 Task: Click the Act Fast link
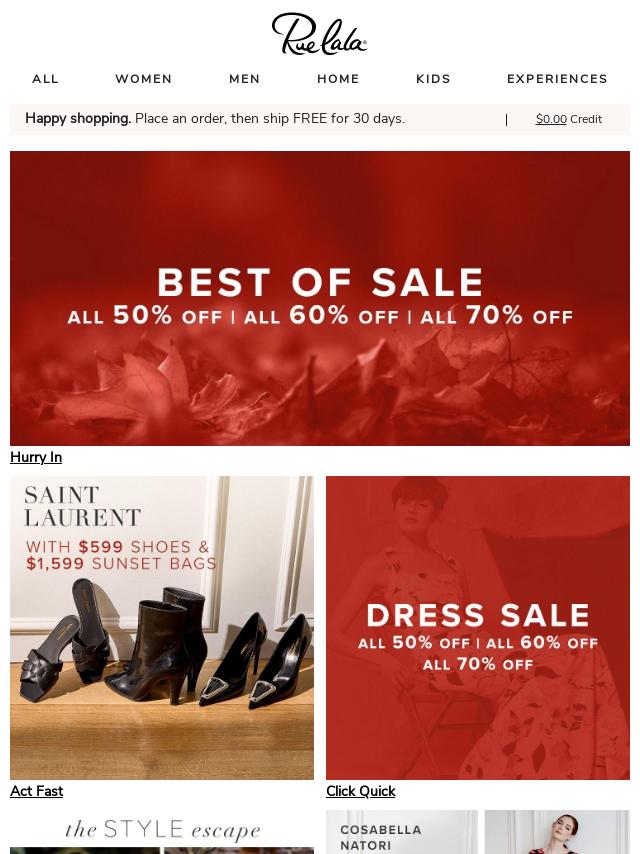(x=36, y=791)
